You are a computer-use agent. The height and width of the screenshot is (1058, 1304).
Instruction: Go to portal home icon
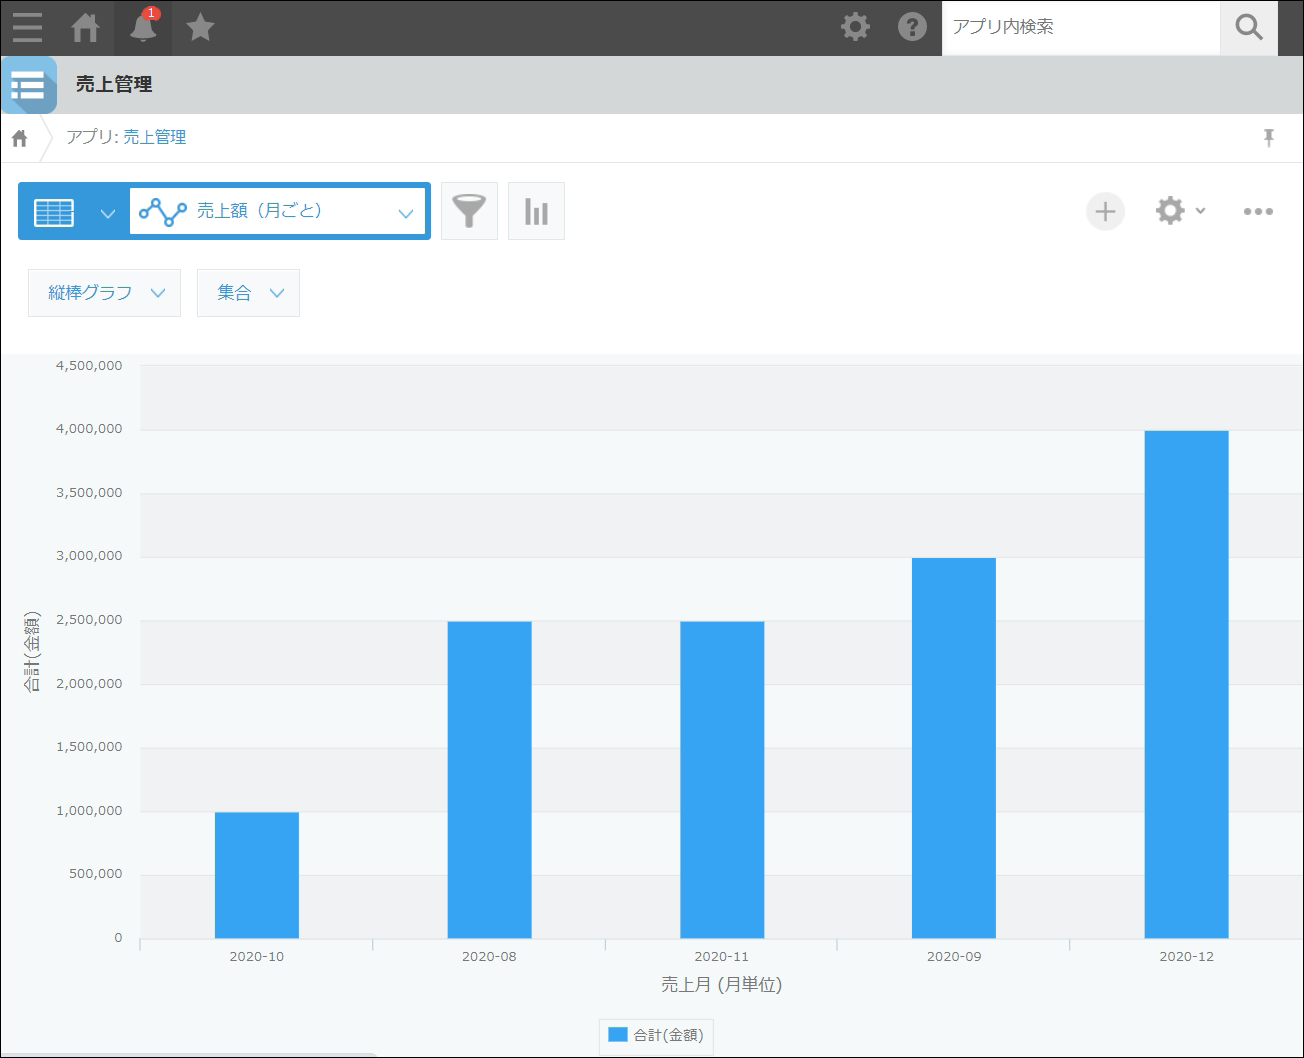(x=86, y=27)
